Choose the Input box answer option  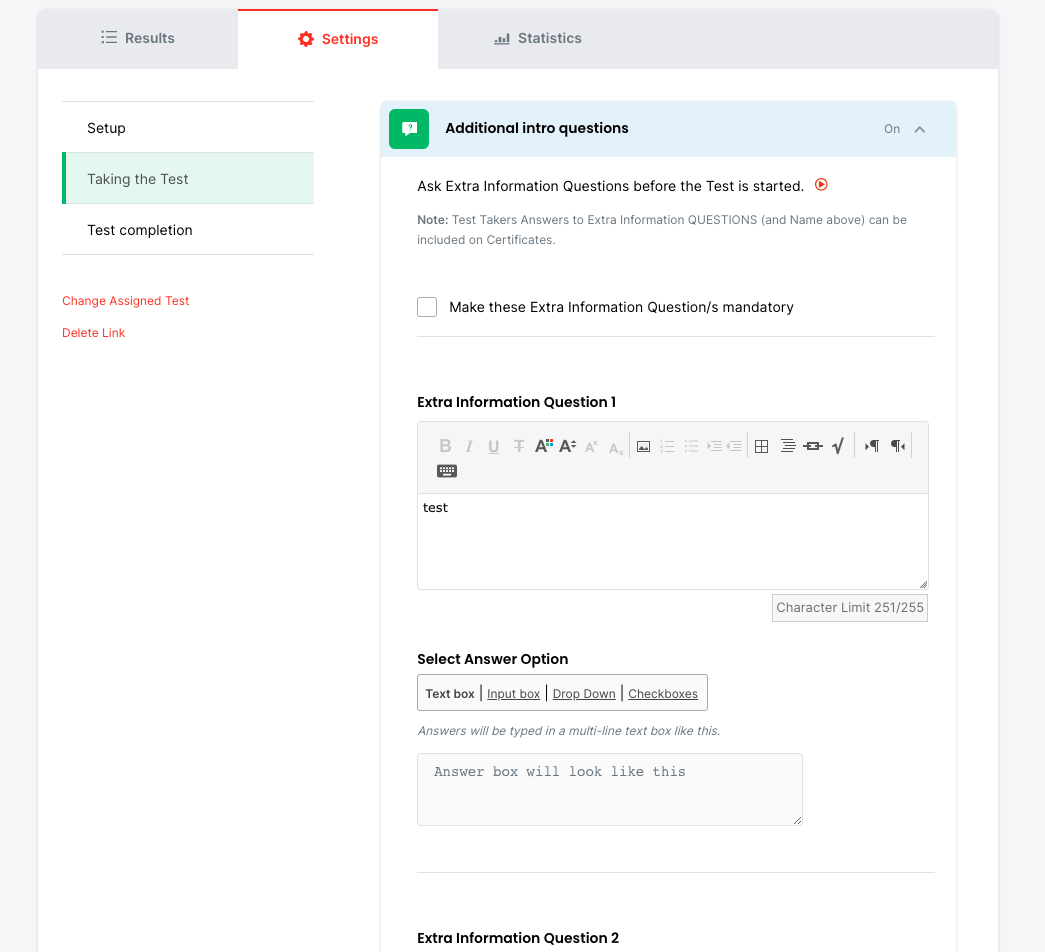[513, 694]
